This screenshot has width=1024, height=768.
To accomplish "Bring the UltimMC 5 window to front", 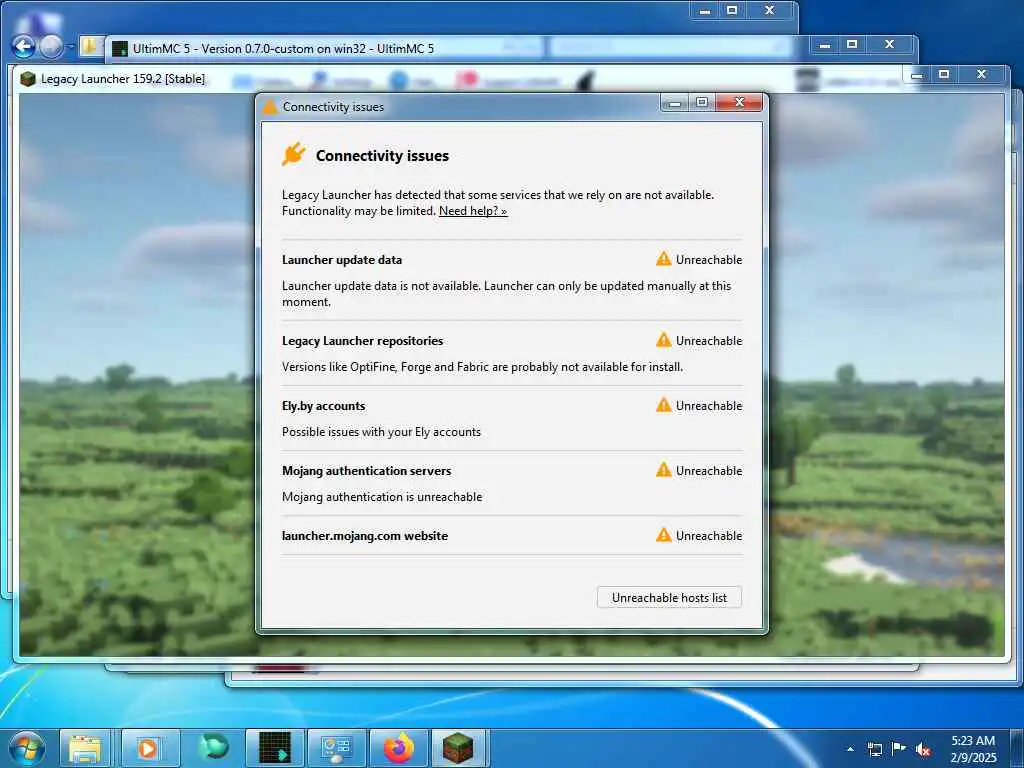I will [x=283, y=48].
